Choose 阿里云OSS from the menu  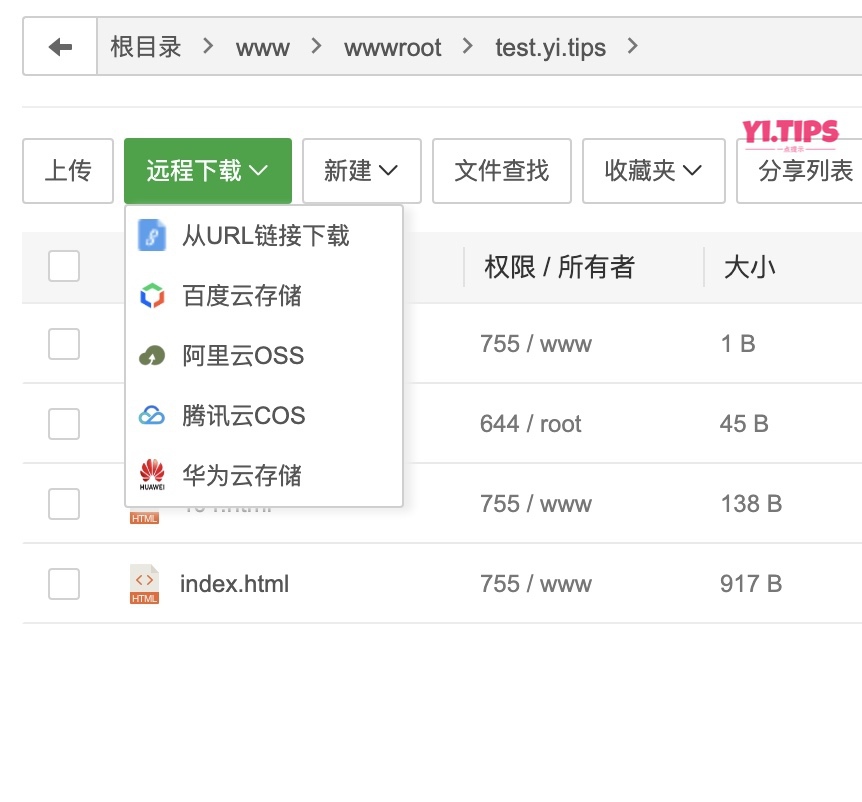pyautogui.click(x=264, y=356)
